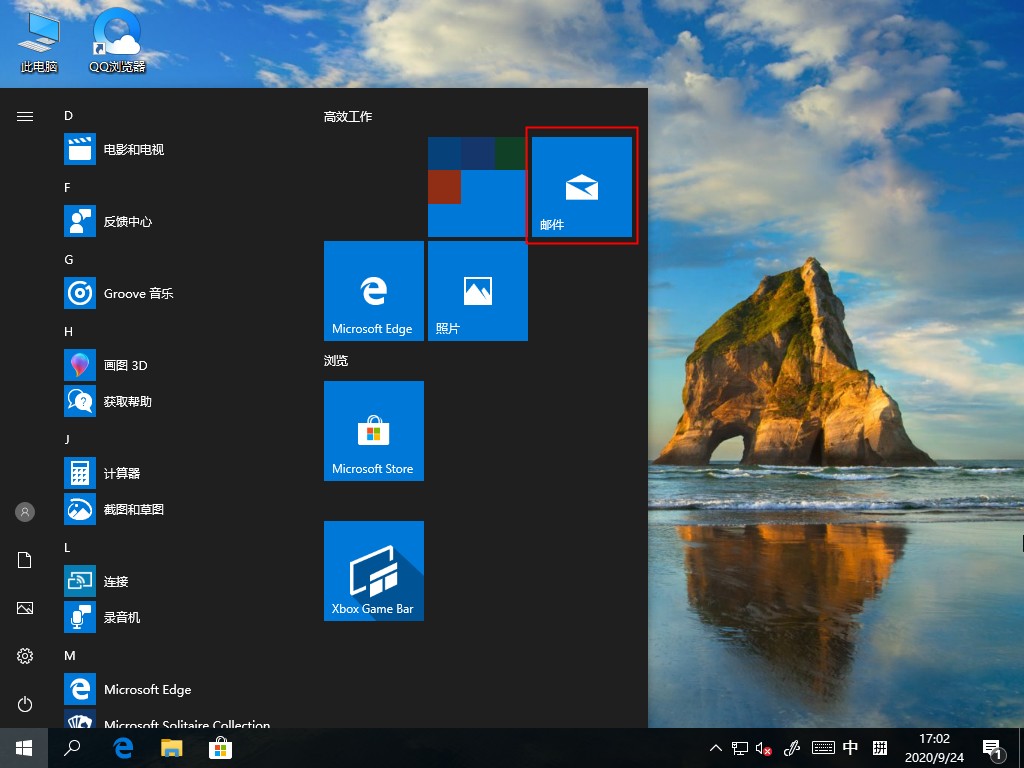
Task: Open the 照片 Photos tile
Action: tap(477, 290)
